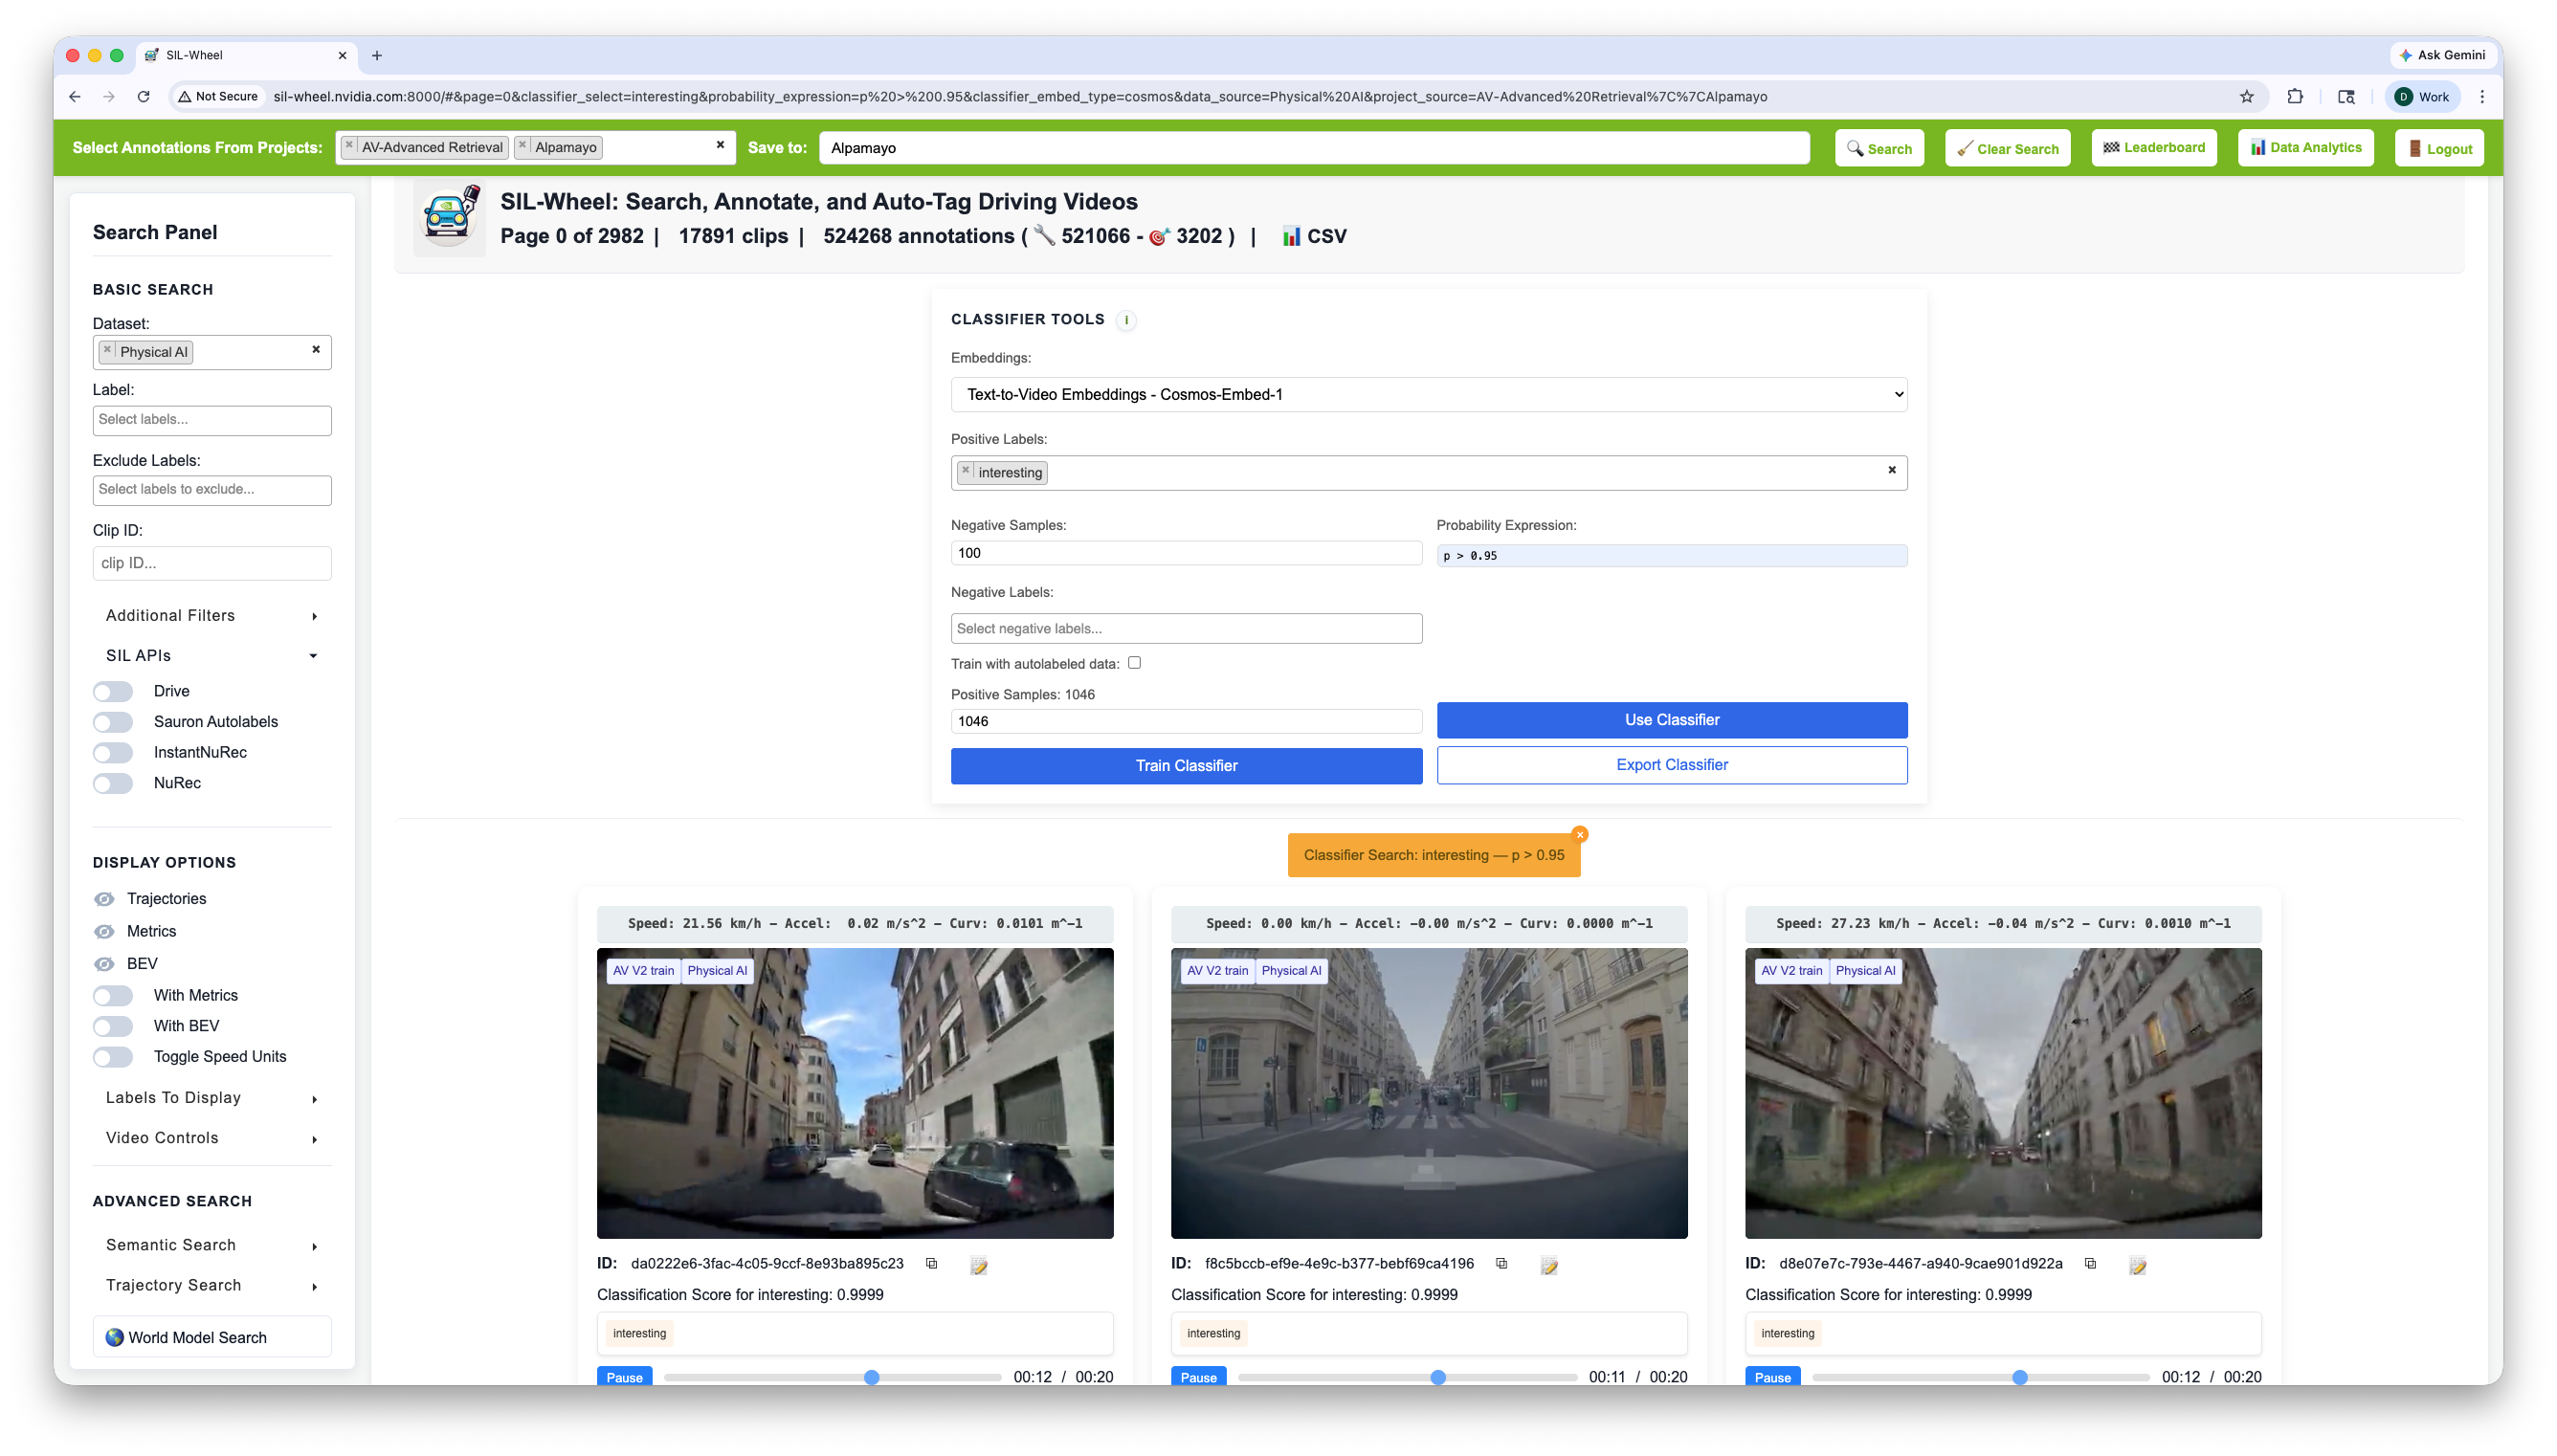Click Clear Search
The image size is (2557, 1456).
click(2007, 148)
